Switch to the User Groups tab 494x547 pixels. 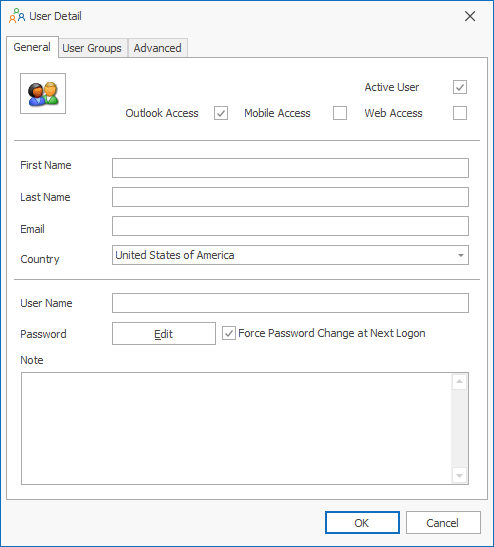click(x=92, y=48)
